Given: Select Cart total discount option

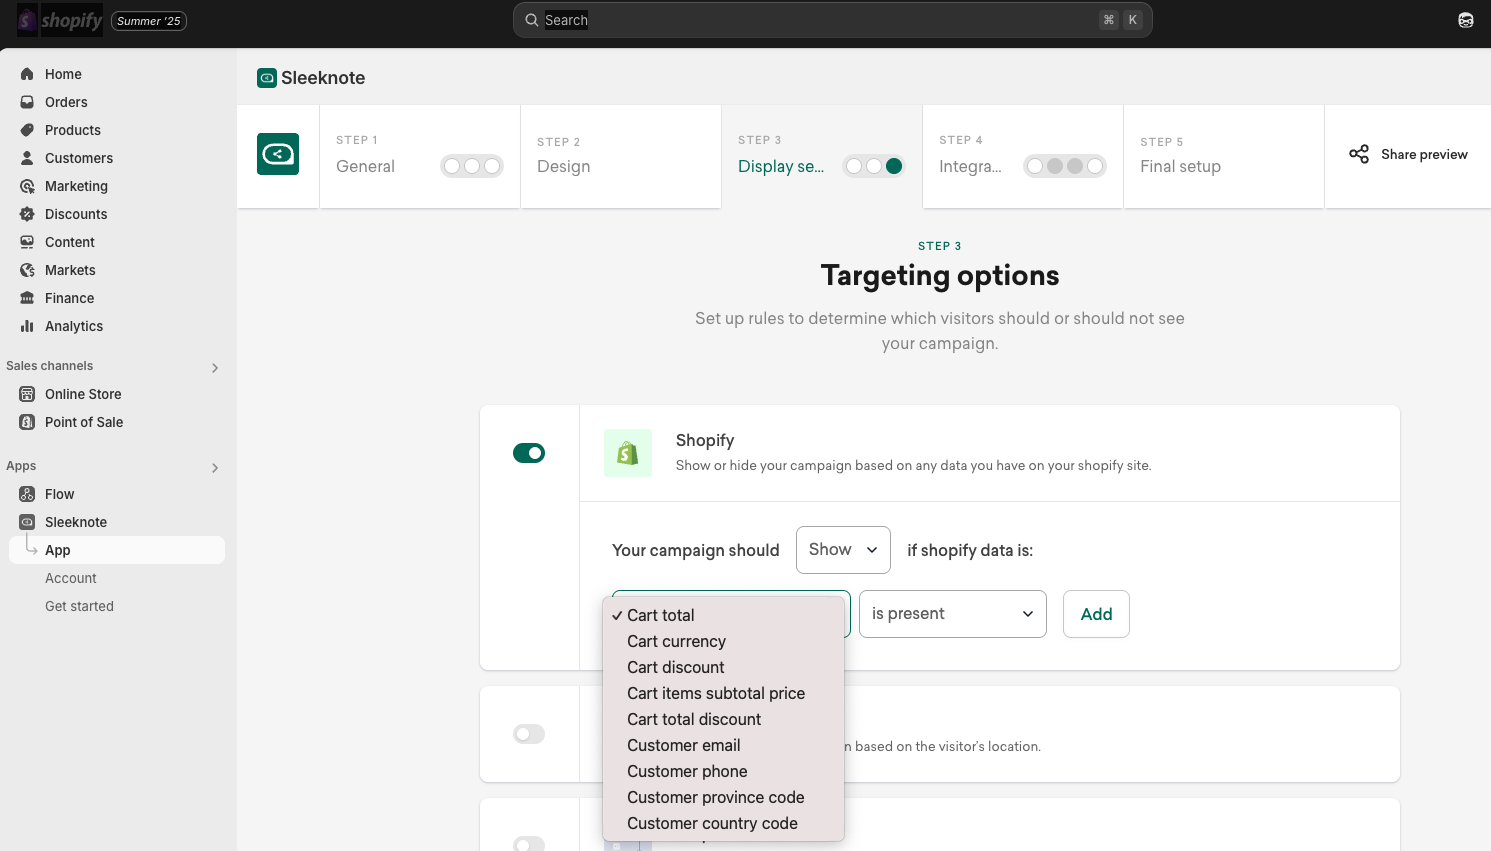Looking at the screenshot, I should [724, 719].
